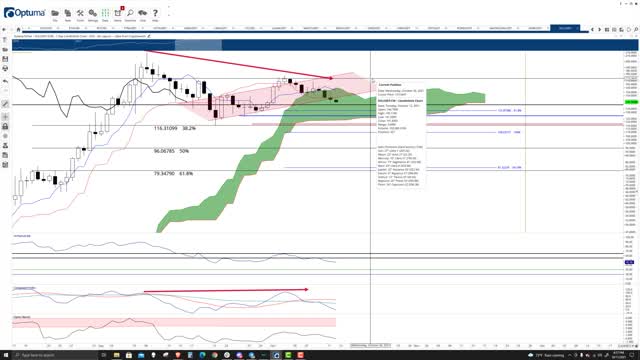Click the 96.06785 50% Fibonacci label

(x=171, y=151)
